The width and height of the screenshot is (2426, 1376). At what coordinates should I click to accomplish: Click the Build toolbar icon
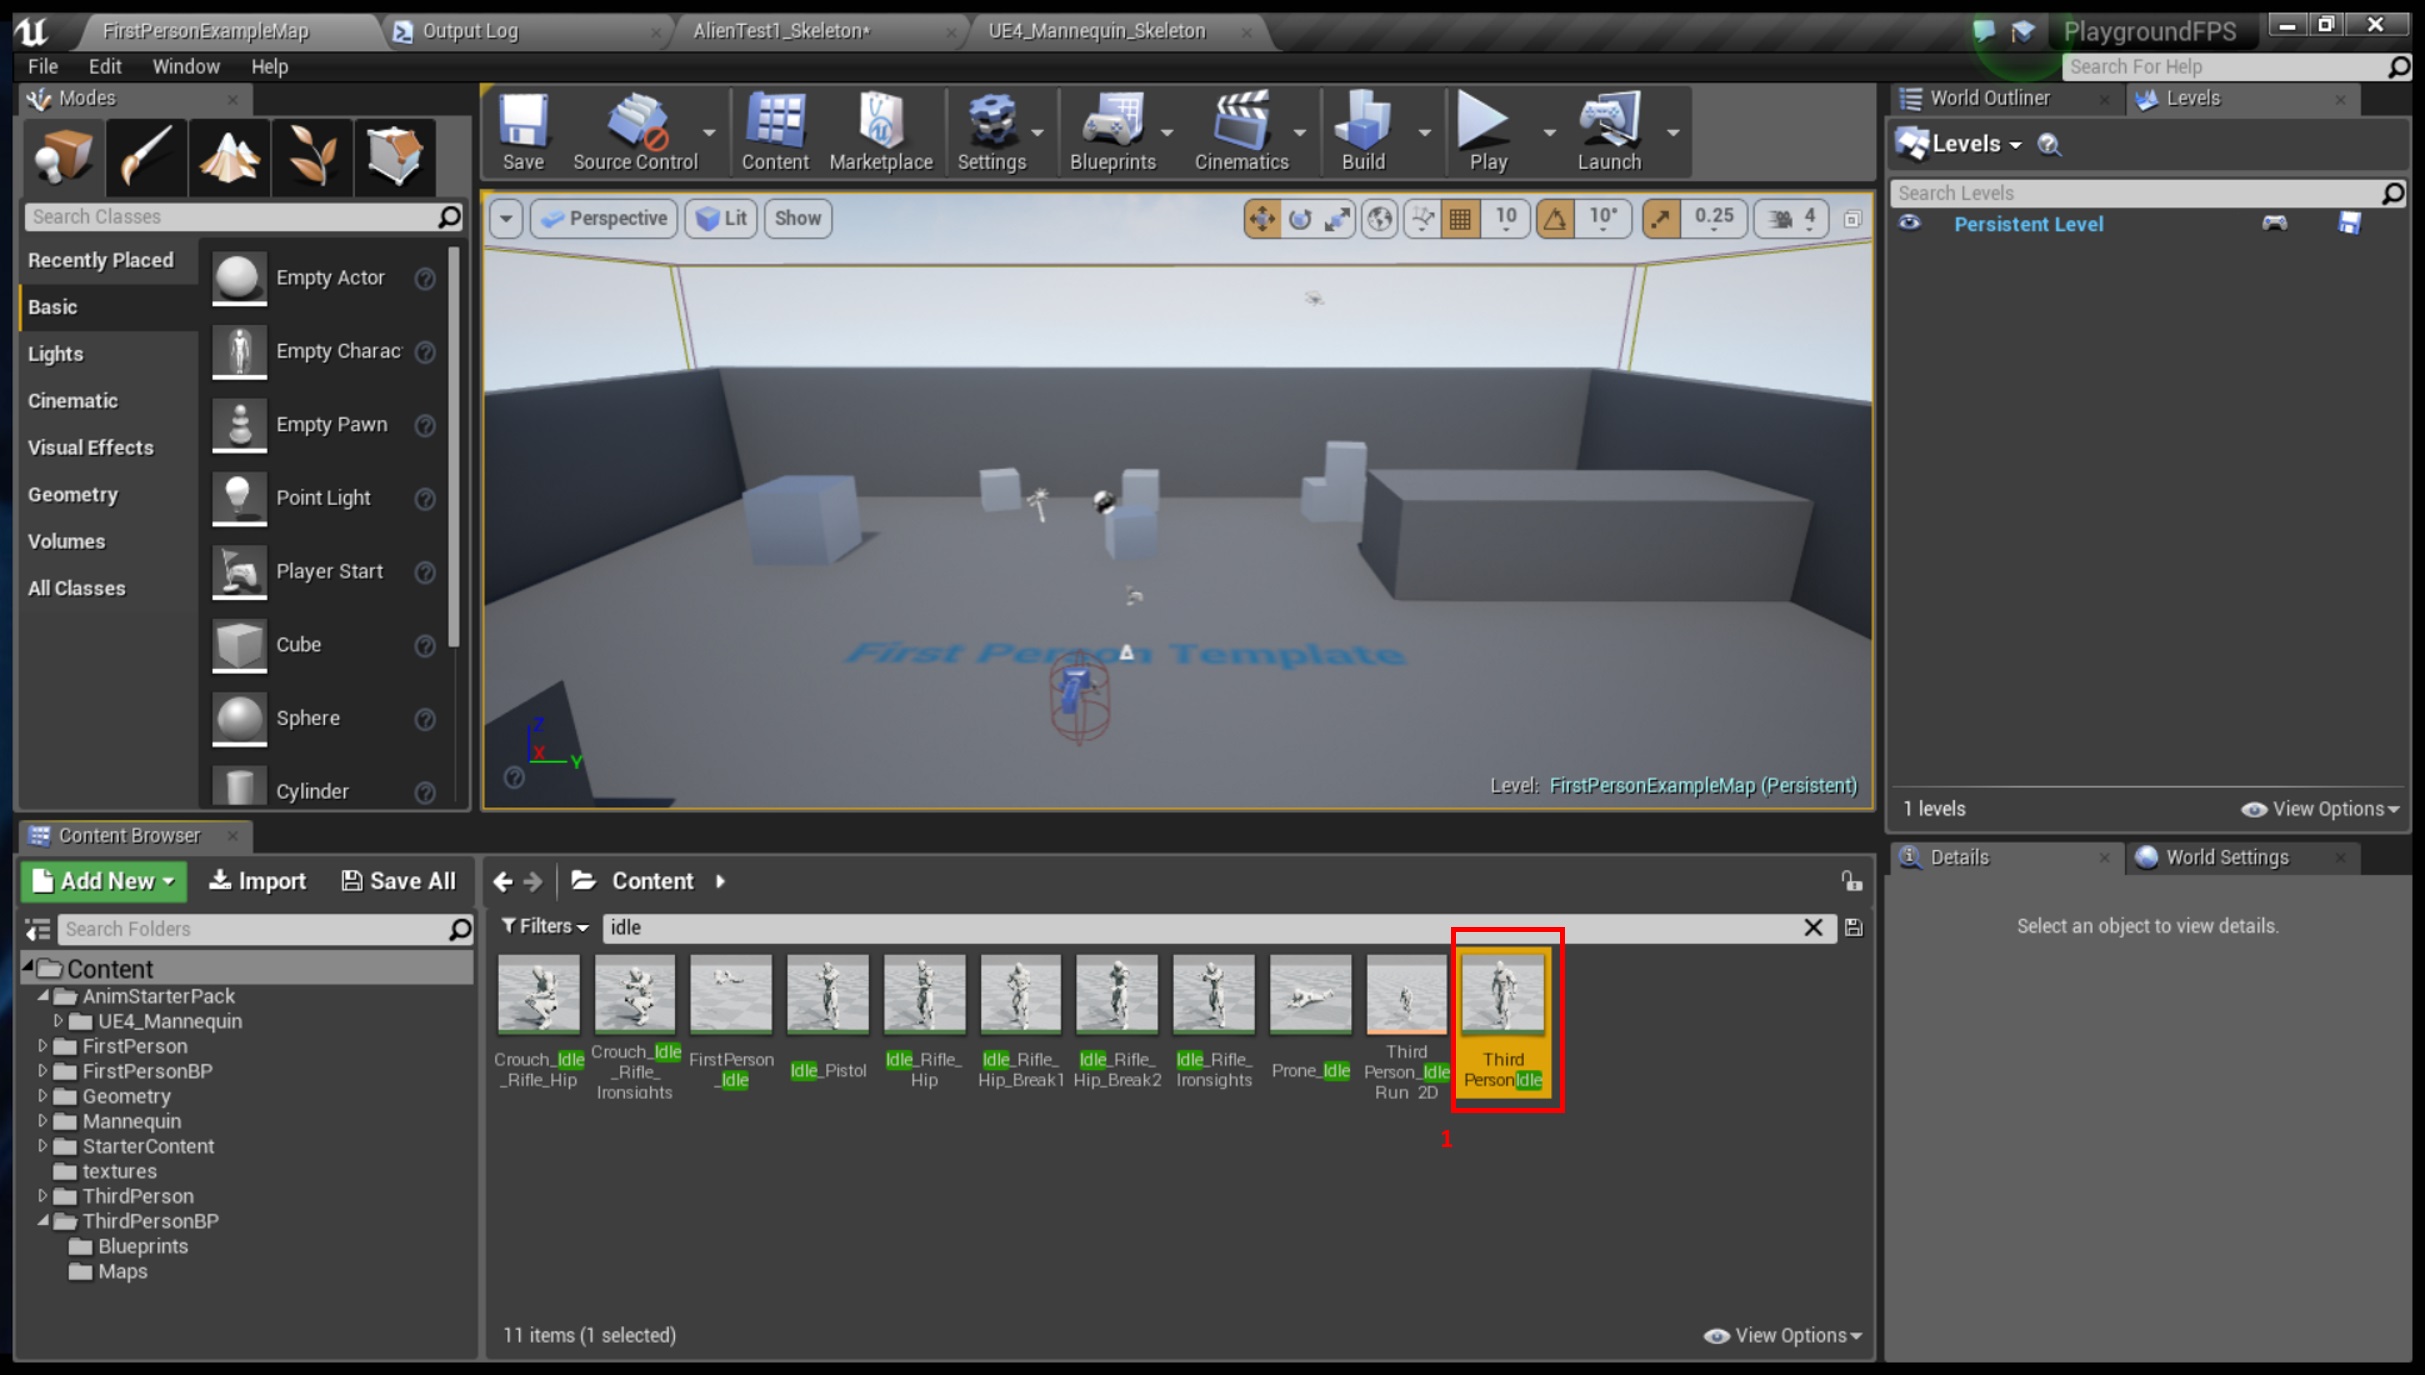coord(1363,131)
